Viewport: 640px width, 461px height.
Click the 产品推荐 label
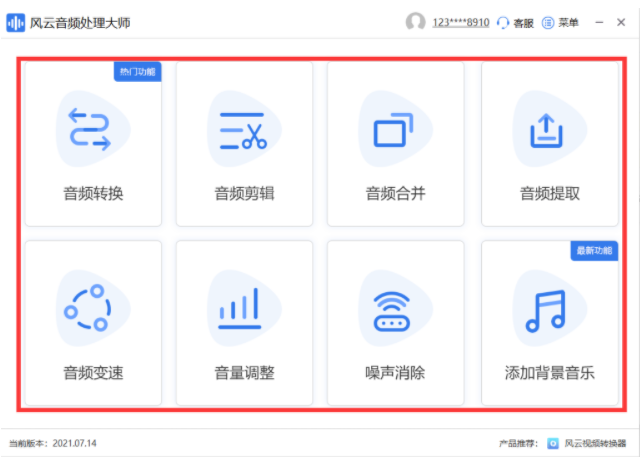(x=518, y=443)
